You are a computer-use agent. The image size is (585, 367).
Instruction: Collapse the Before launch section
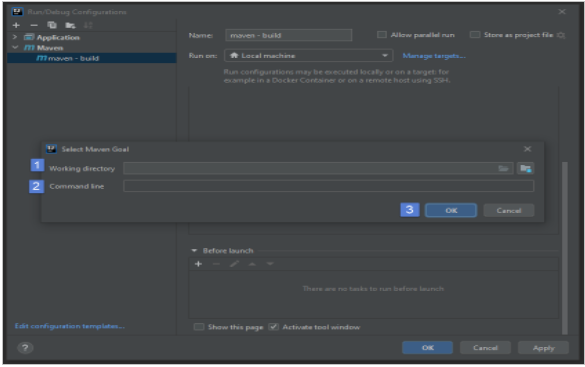[194, 251]
